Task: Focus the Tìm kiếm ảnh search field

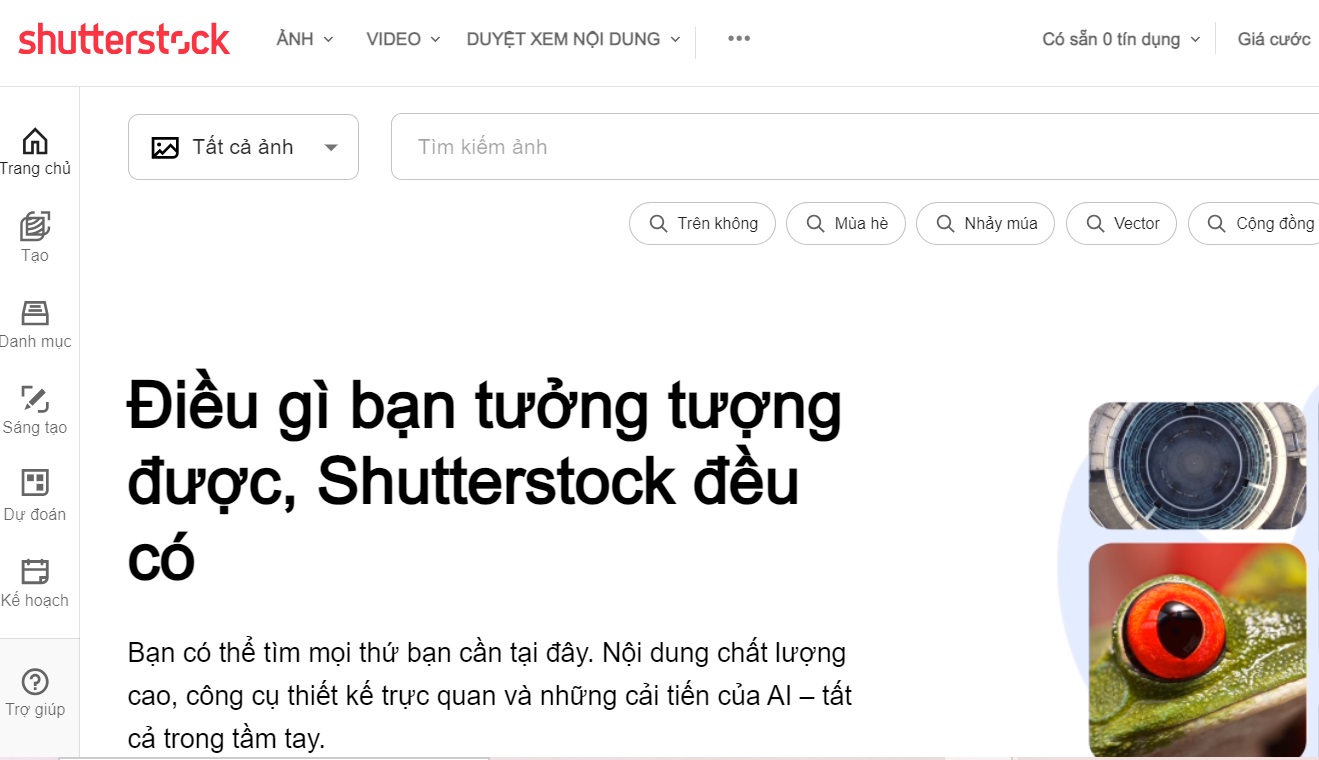Action: click(855, 147)
